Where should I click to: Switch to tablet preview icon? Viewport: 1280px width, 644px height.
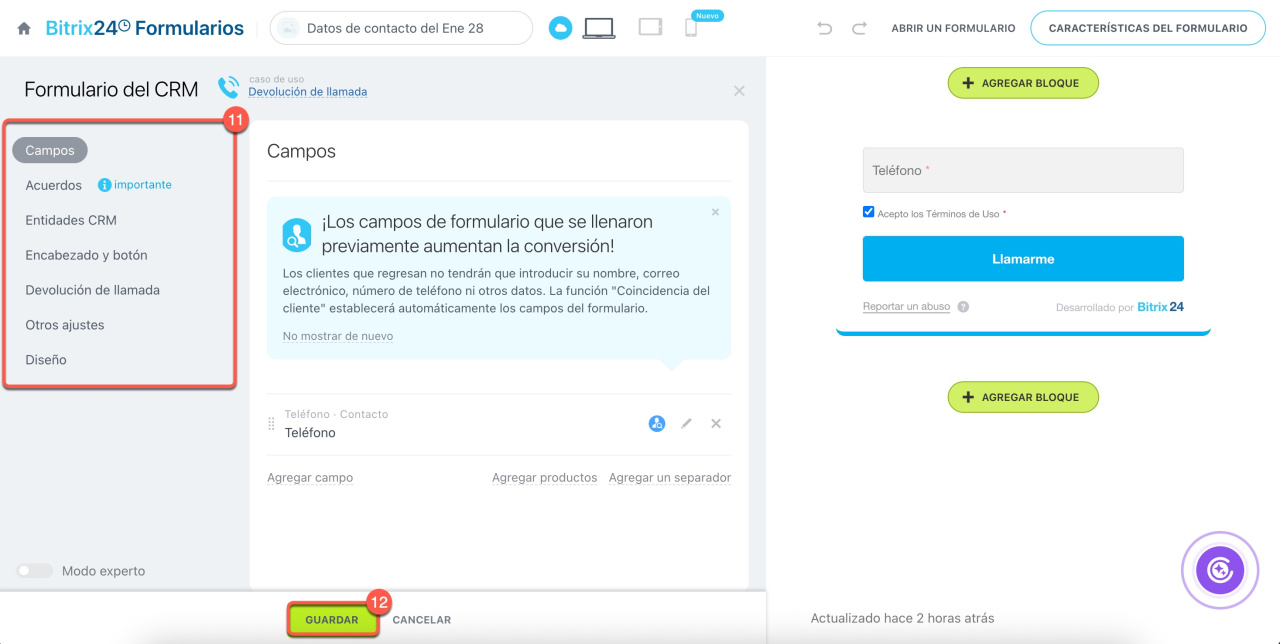(x=650, y=28)
